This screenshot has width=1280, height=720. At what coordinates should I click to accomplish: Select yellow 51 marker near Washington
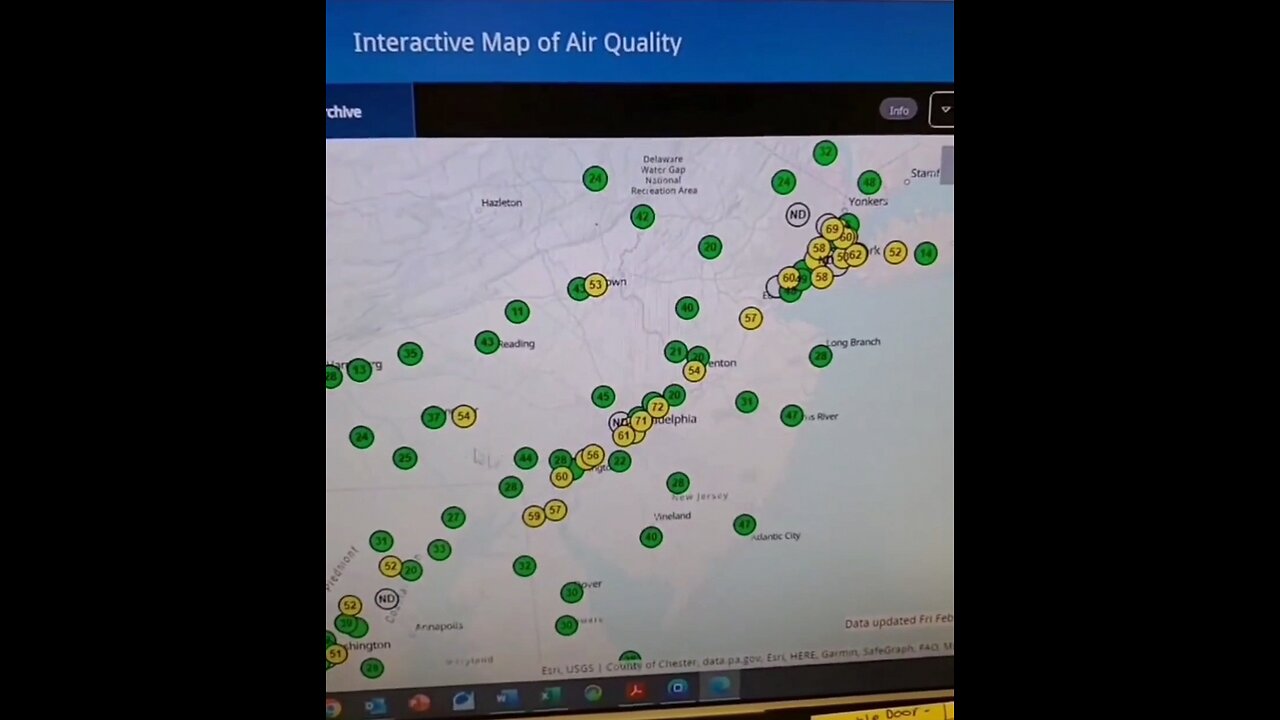pos(336,654)
